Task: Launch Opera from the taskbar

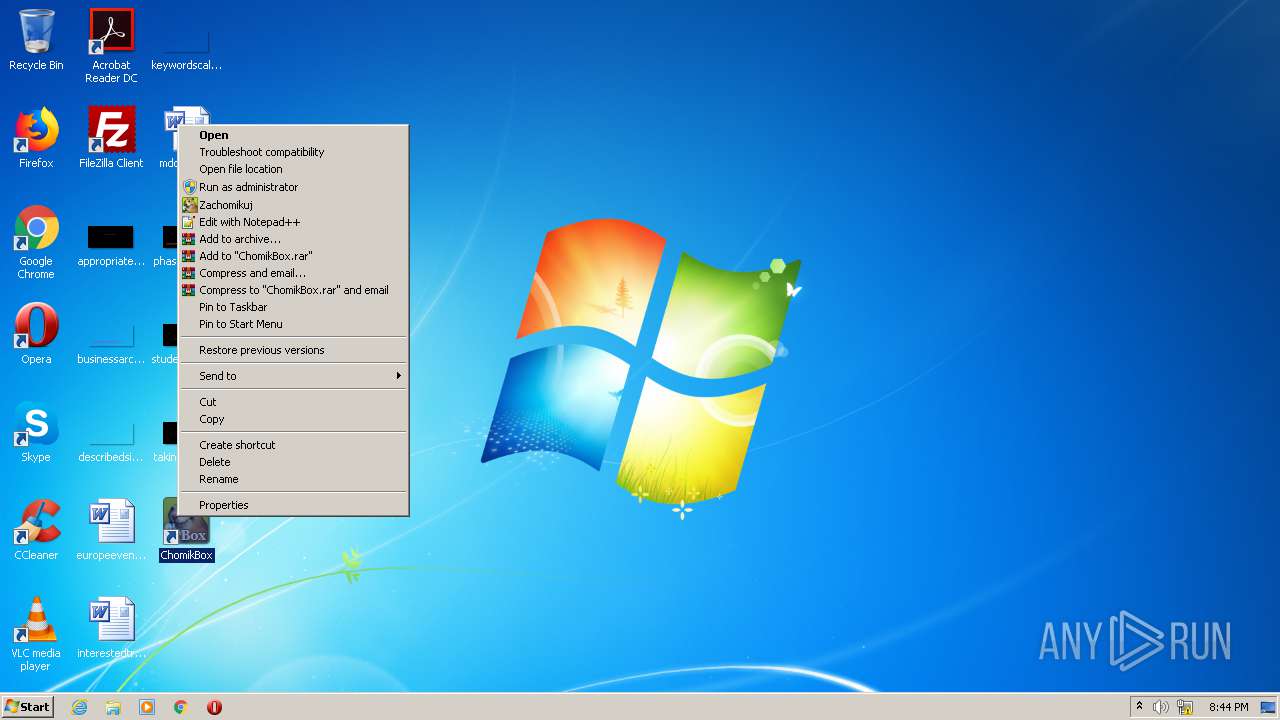Action: coord(214,707)
